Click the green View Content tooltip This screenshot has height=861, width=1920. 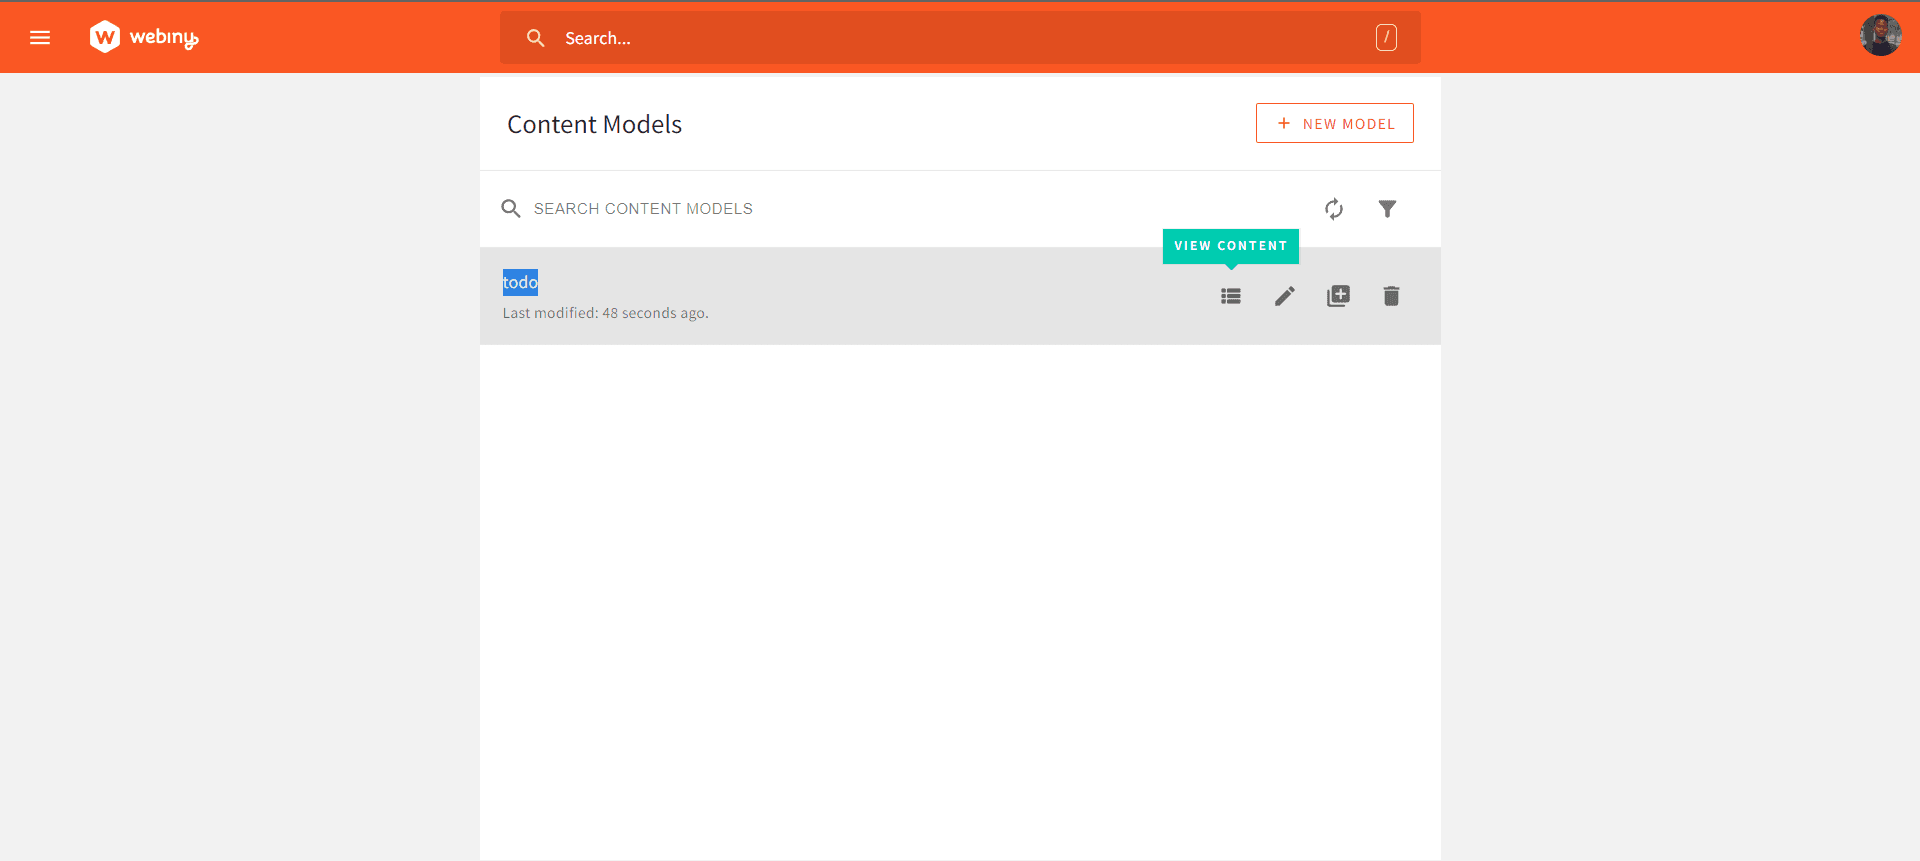click(1230, 246)
